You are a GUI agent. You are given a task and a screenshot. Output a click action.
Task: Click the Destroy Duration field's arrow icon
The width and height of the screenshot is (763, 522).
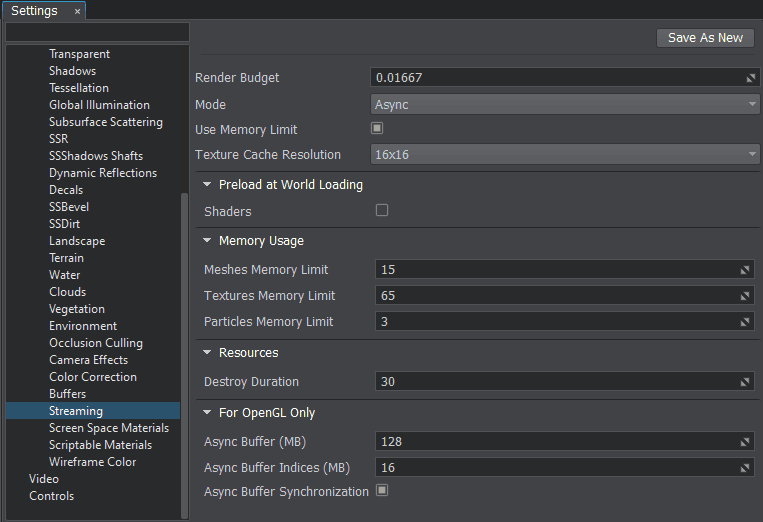pos(745,382)
